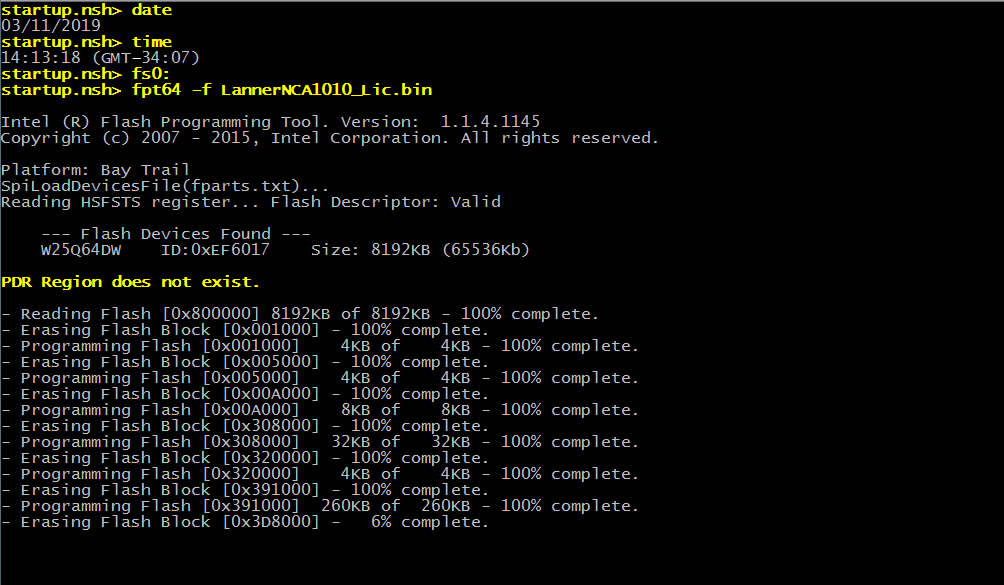1004x585 pixels.
Task: Select Programming Flash [0x308000] 32KB line
Action: (320, 442)
